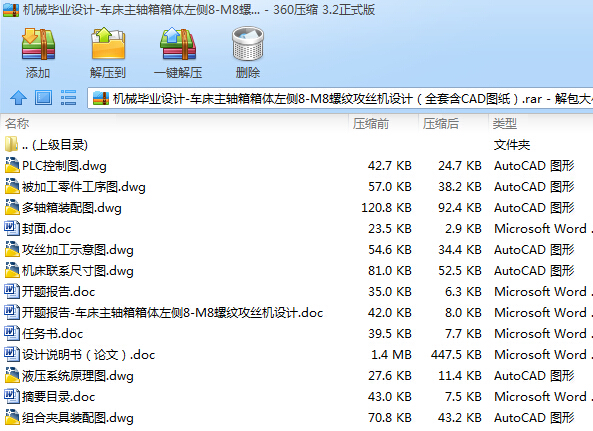Select 开题报告-车床主轴箱箱体左侧8-M8螺纹攻丝机设计.doc
This screenshot has width=593, height=431.
[x=172, y=313]
